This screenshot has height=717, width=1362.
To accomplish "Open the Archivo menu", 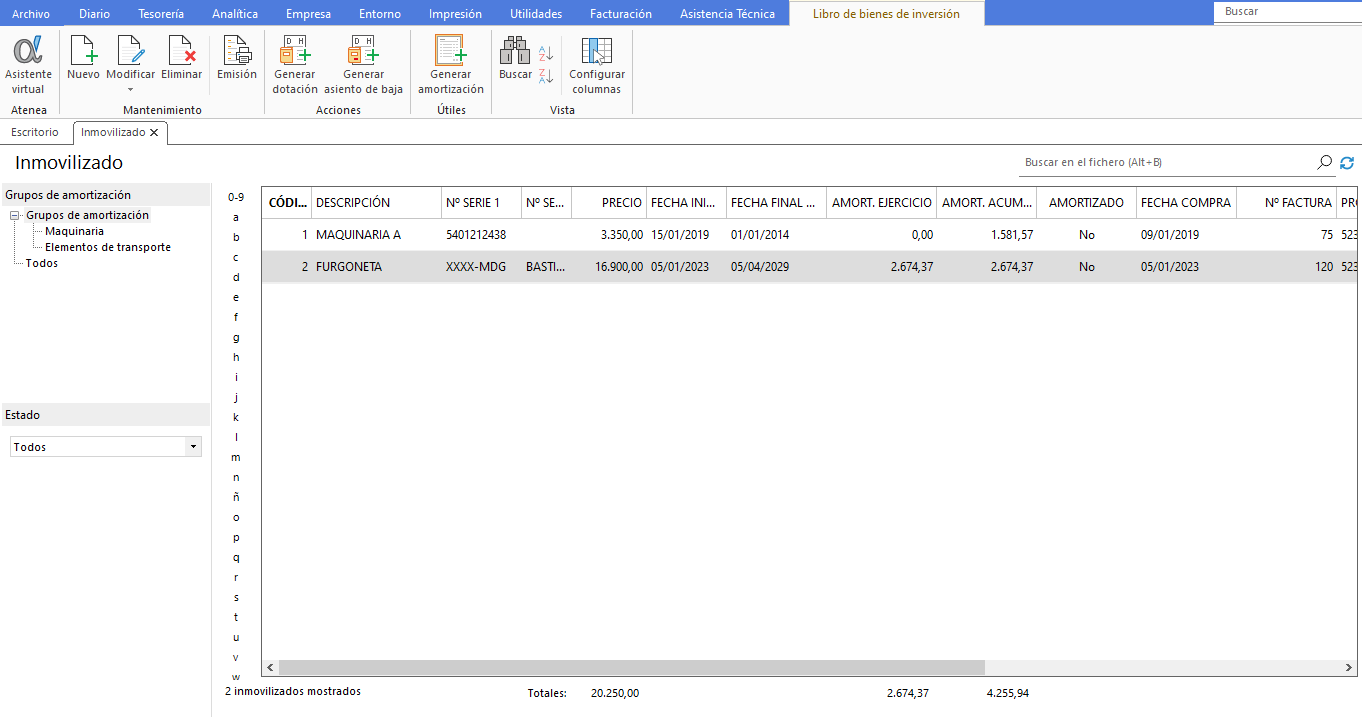I will click(31, 14).
